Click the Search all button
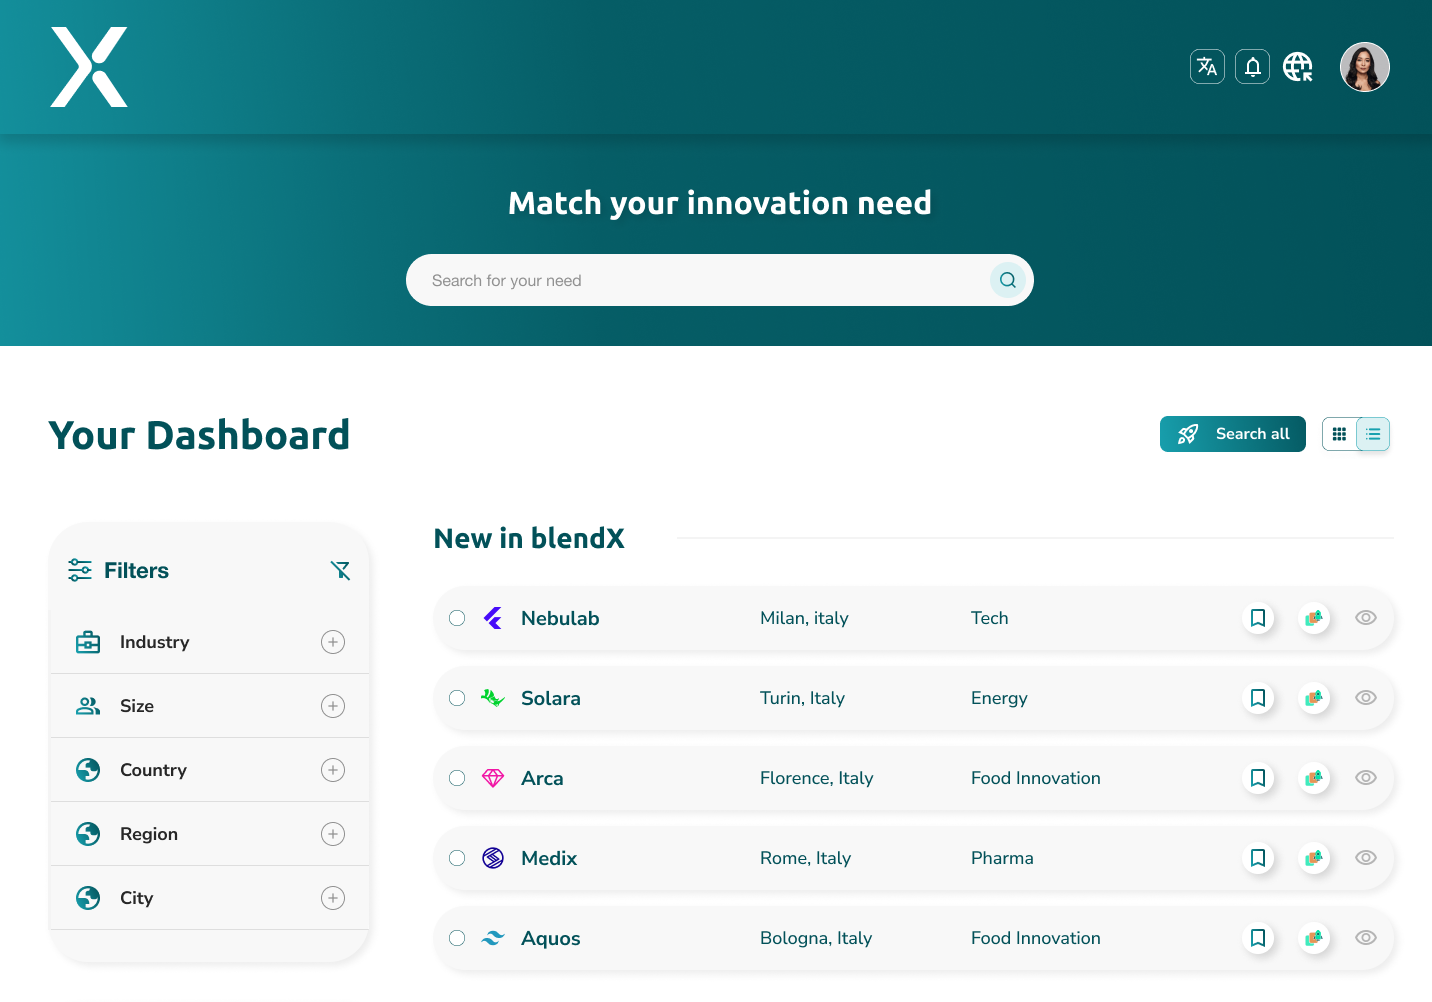 1232,434
